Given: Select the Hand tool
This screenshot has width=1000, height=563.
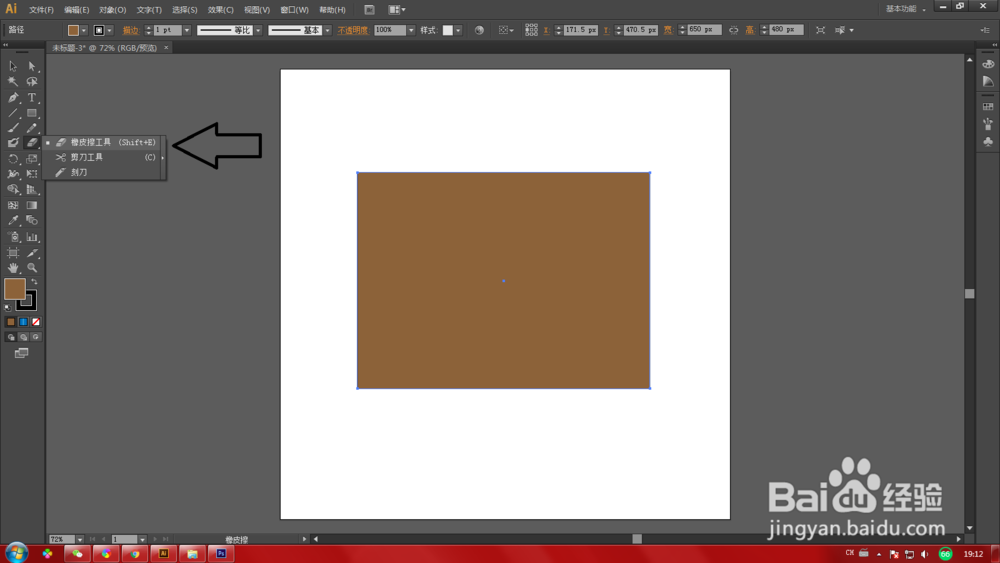Looking at the screenshot, I should (13, 268).
